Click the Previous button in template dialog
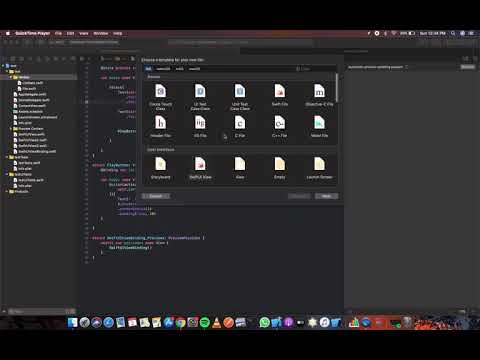The height and width of the screenshot is (360, 480). [x=299, y=196]
